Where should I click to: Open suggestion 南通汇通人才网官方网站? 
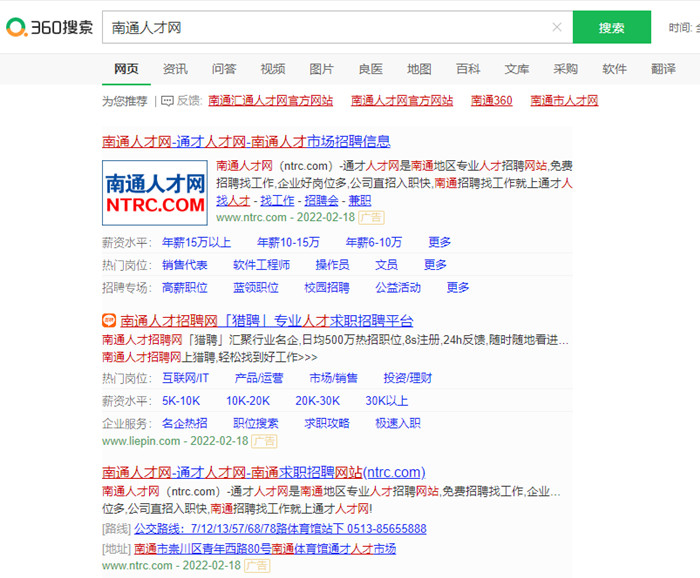point(271,100)
